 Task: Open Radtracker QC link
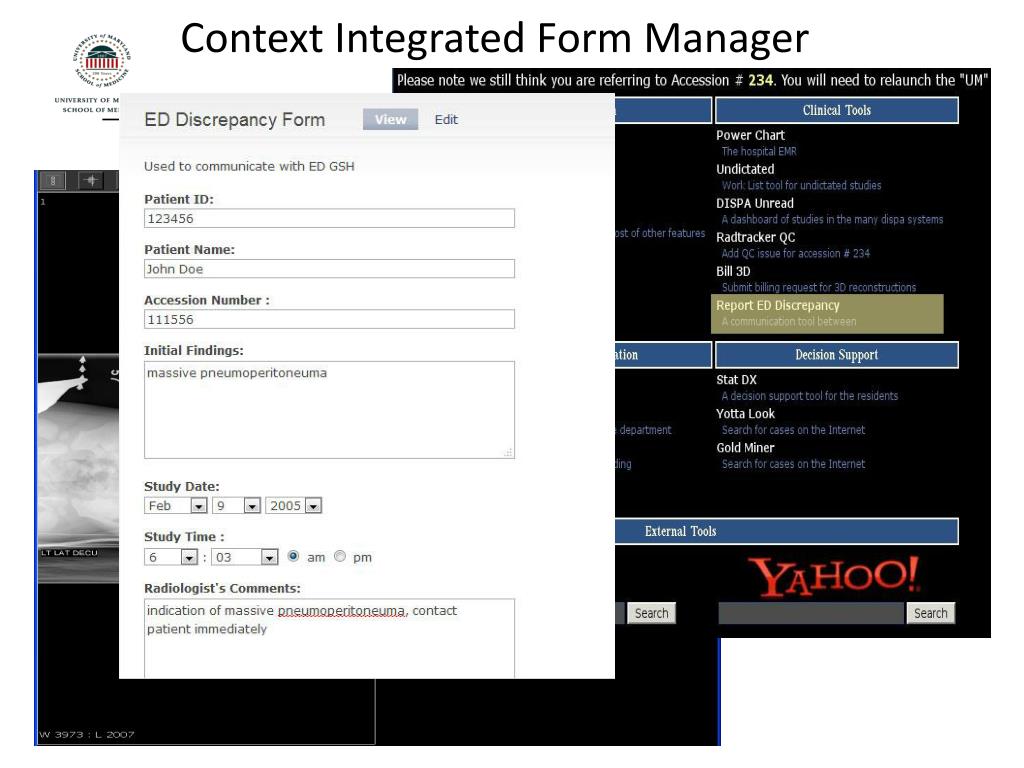coord(756,237)
